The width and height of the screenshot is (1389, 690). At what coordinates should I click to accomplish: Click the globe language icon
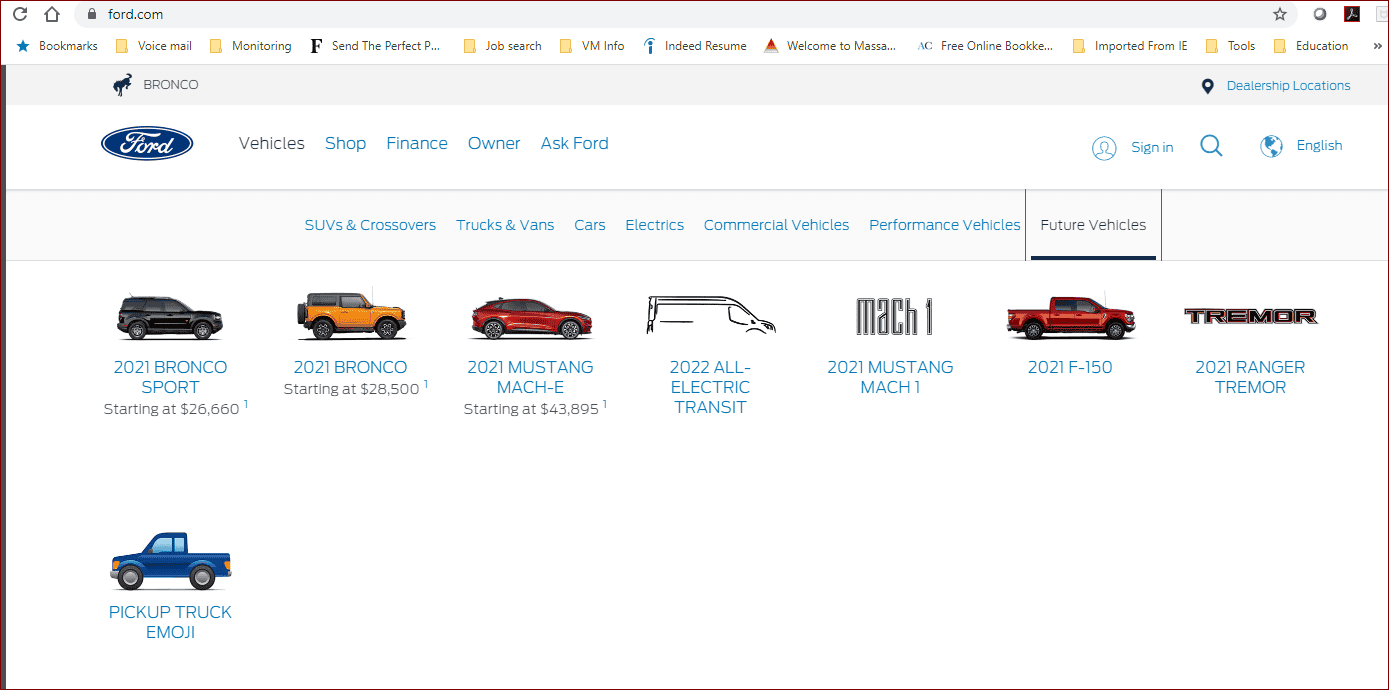[x=1271, y=146]
